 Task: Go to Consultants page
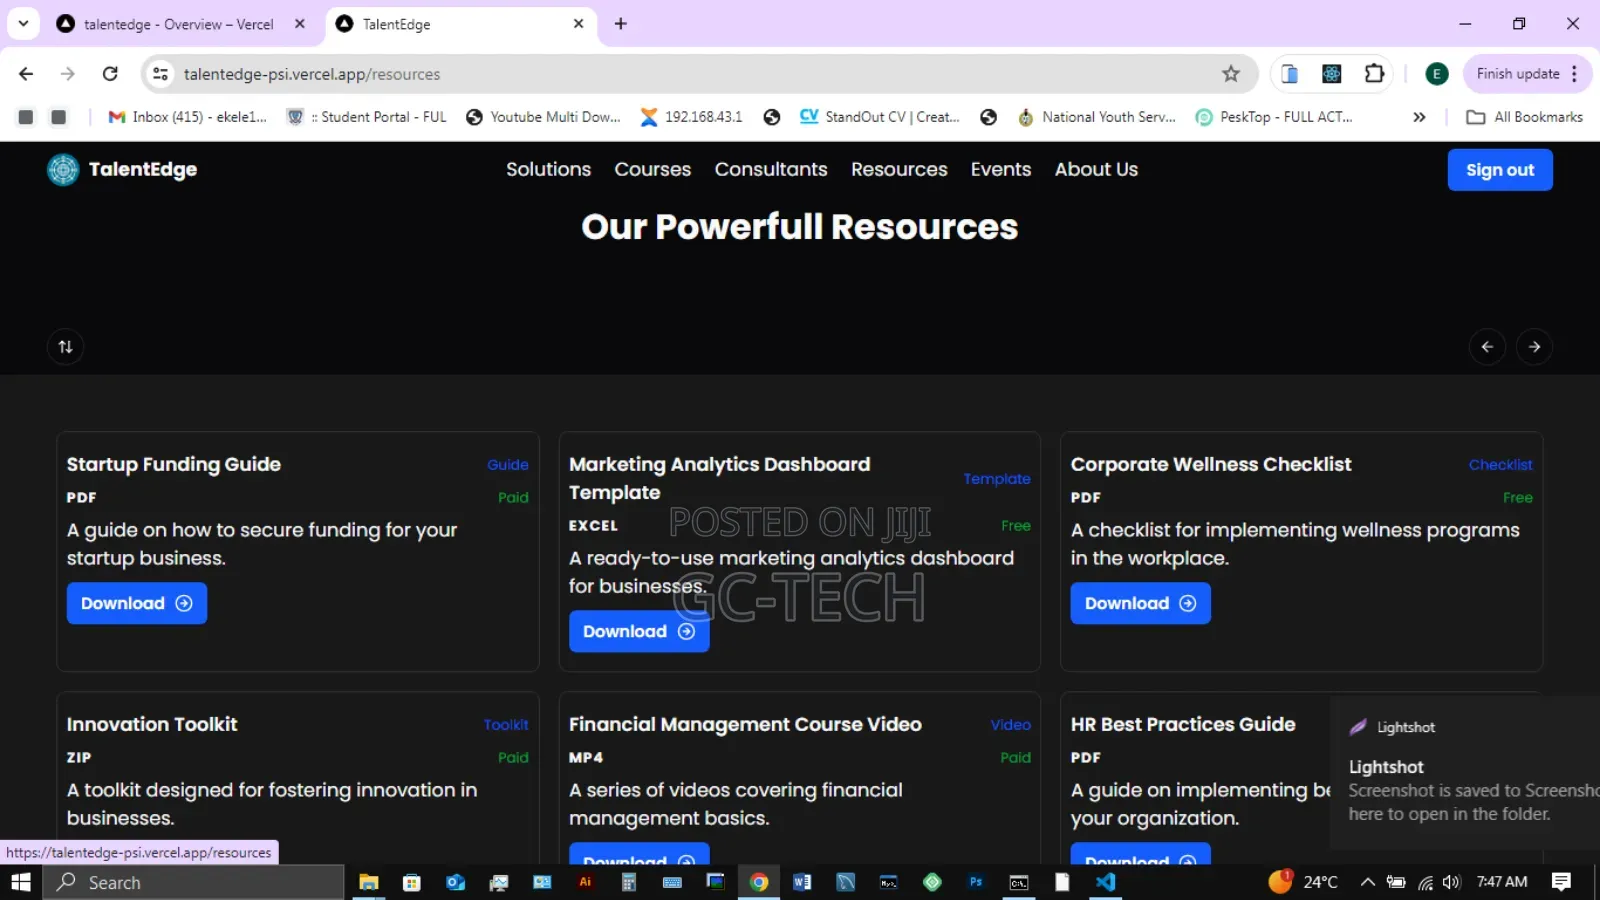[x=771, y=169]
